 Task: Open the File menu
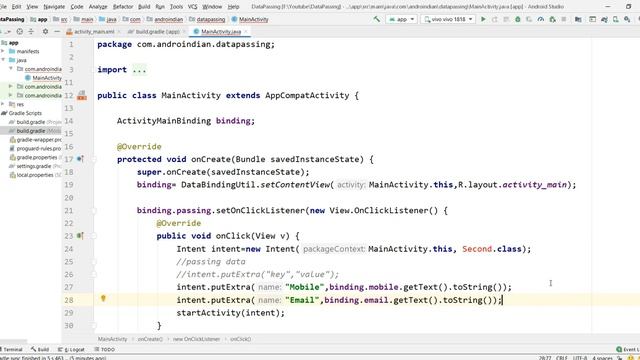click(x=3, y=7)
